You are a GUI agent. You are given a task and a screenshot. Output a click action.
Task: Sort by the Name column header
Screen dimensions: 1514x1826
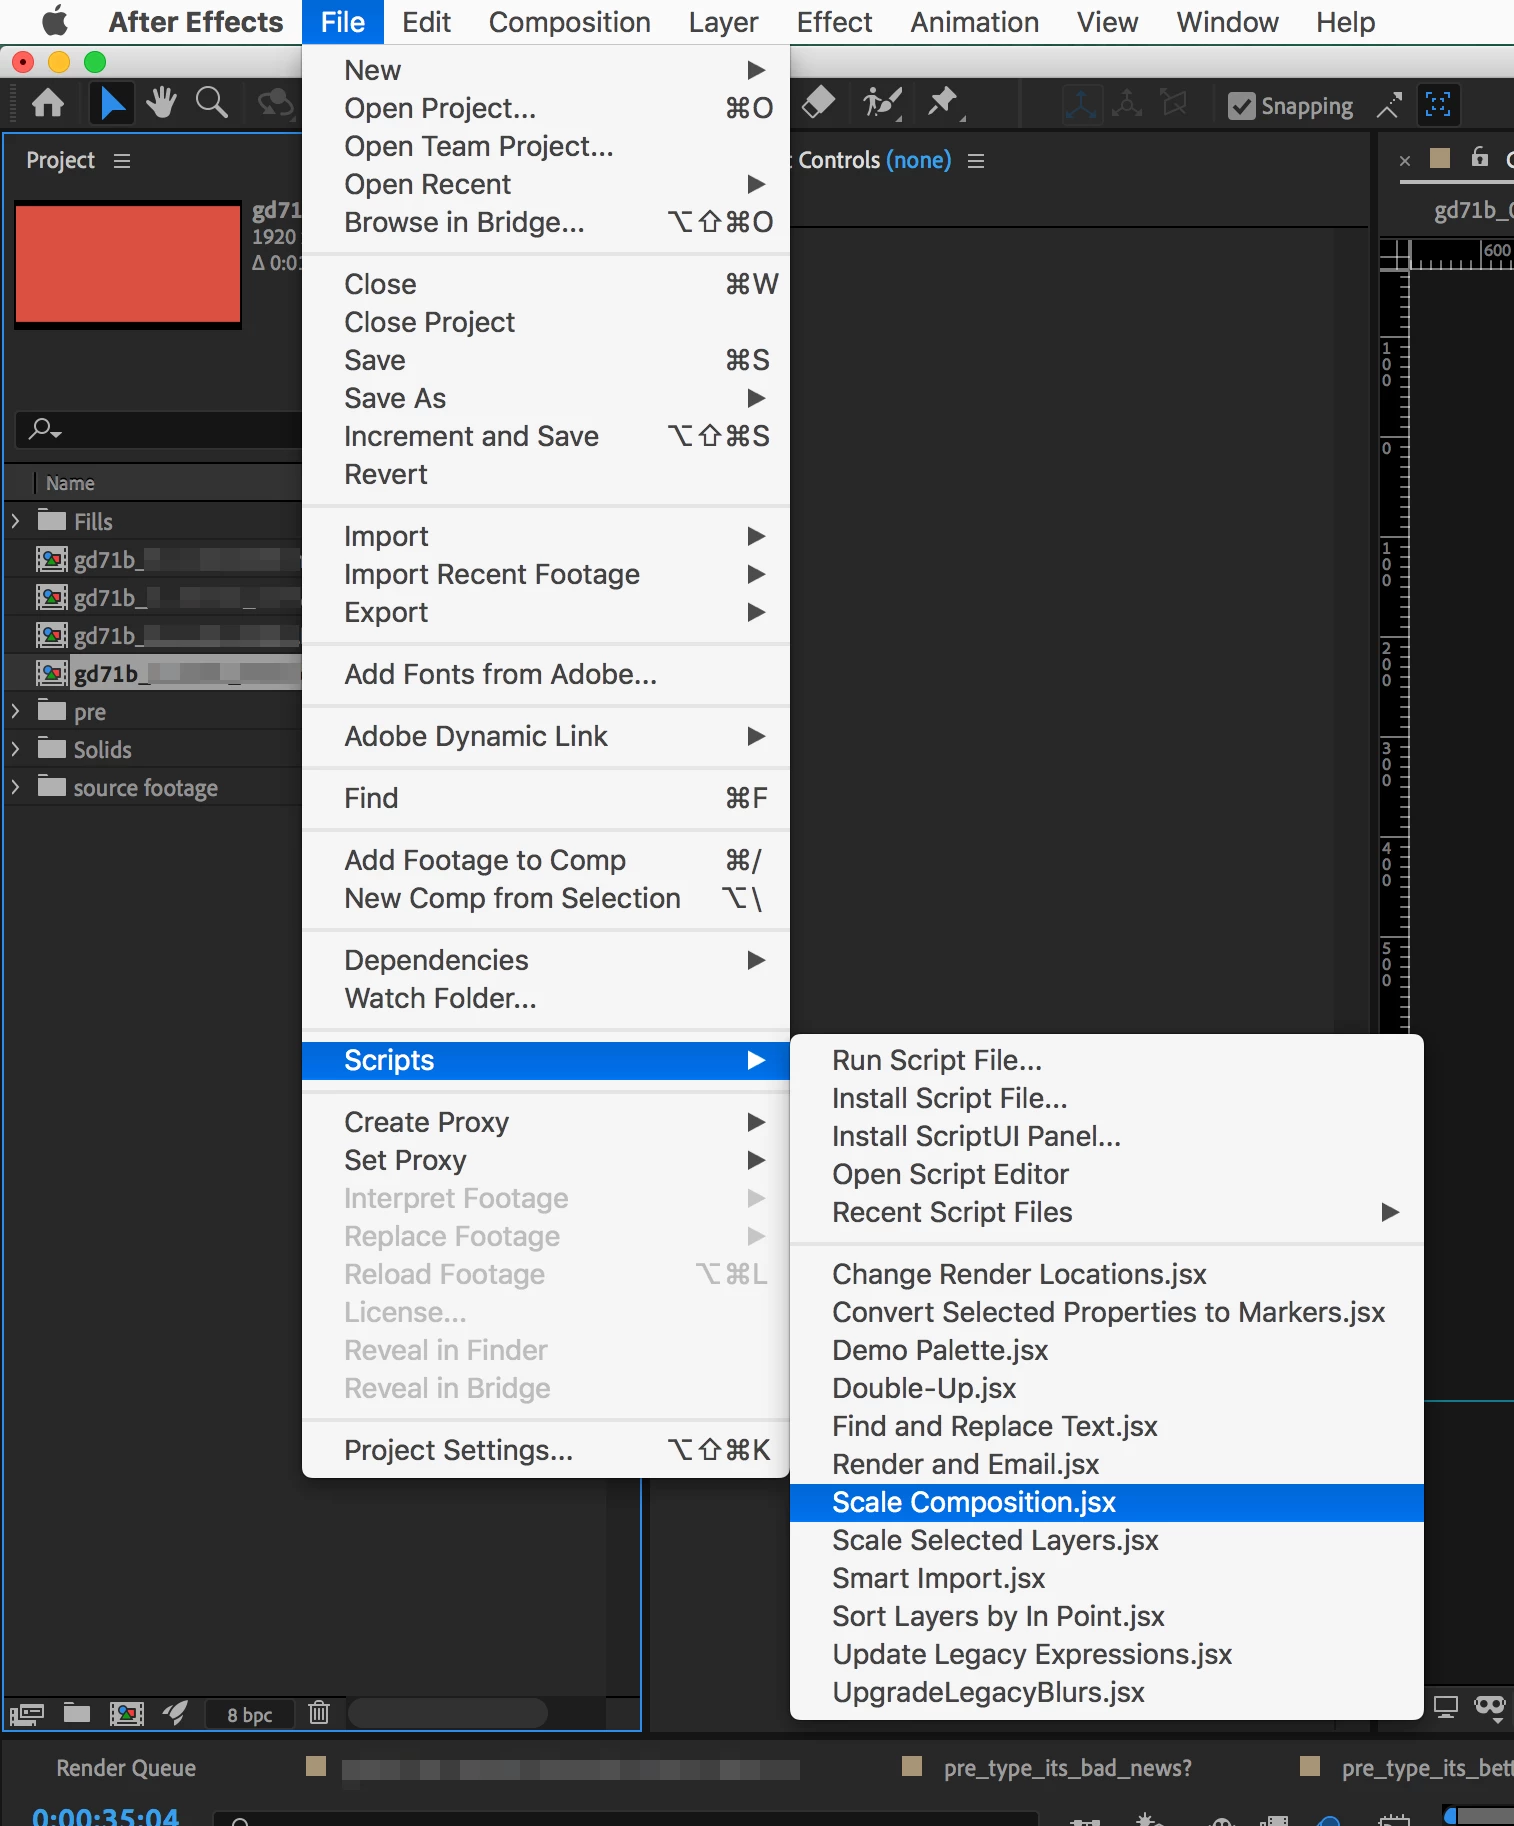point(70,483)
